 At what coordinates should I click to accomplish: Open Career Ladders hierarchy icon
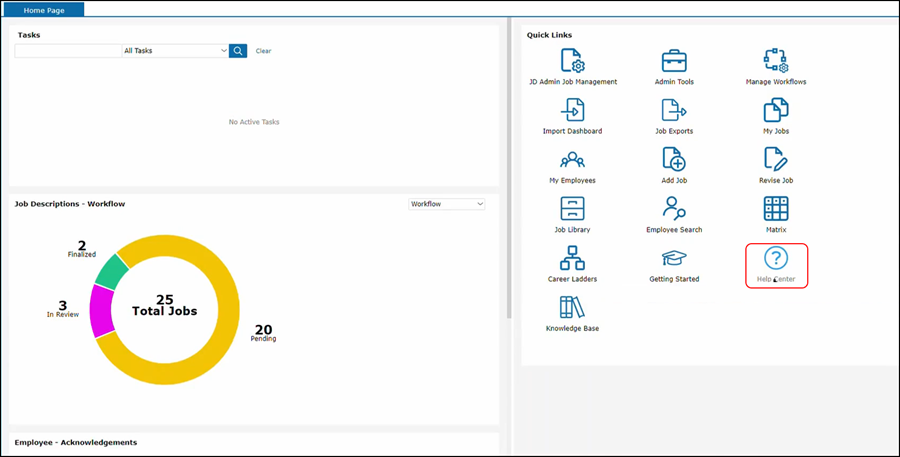[x=572, y=258]
